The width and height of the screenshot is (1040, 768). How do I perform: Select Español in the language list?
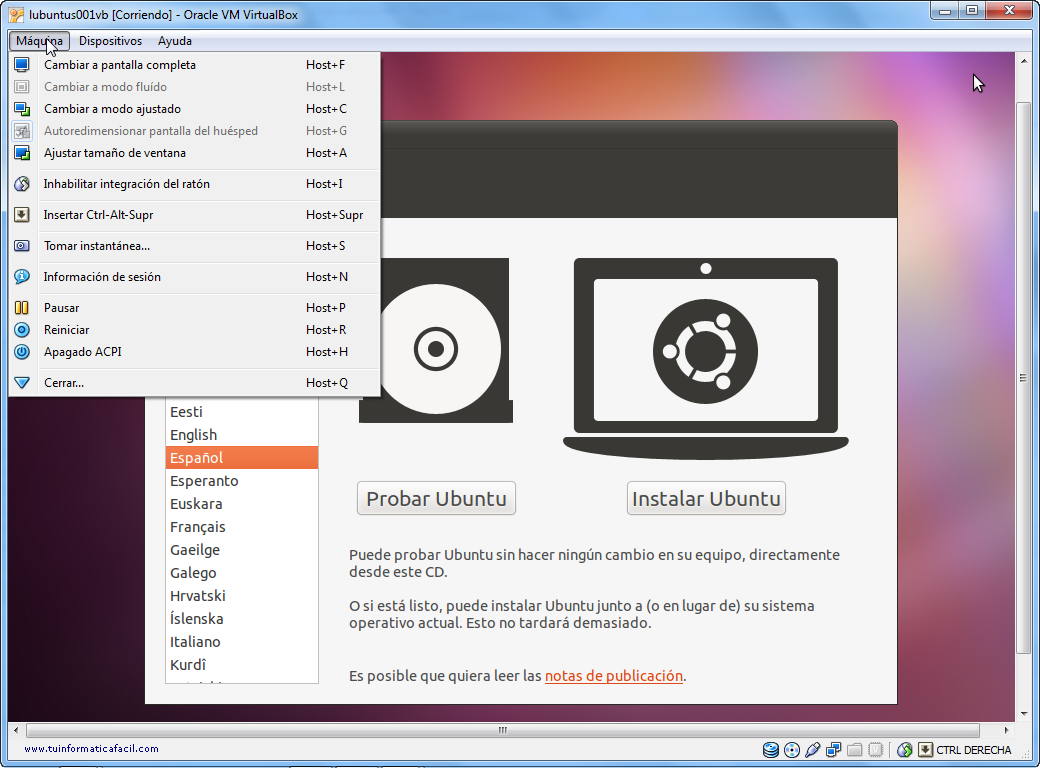(241, 458)
